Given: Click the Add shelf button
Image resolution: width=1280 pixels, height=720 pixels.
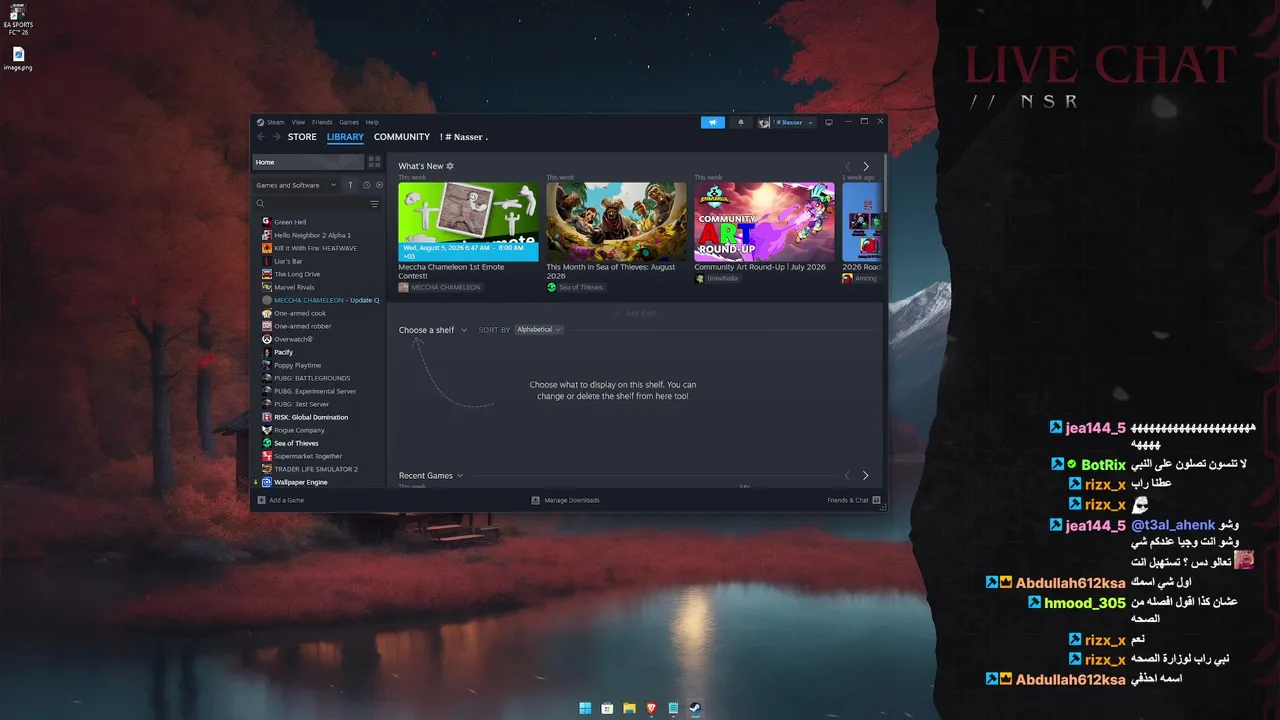Looking at the screenshot, I should pyautogui.click(x=635, y=313).
